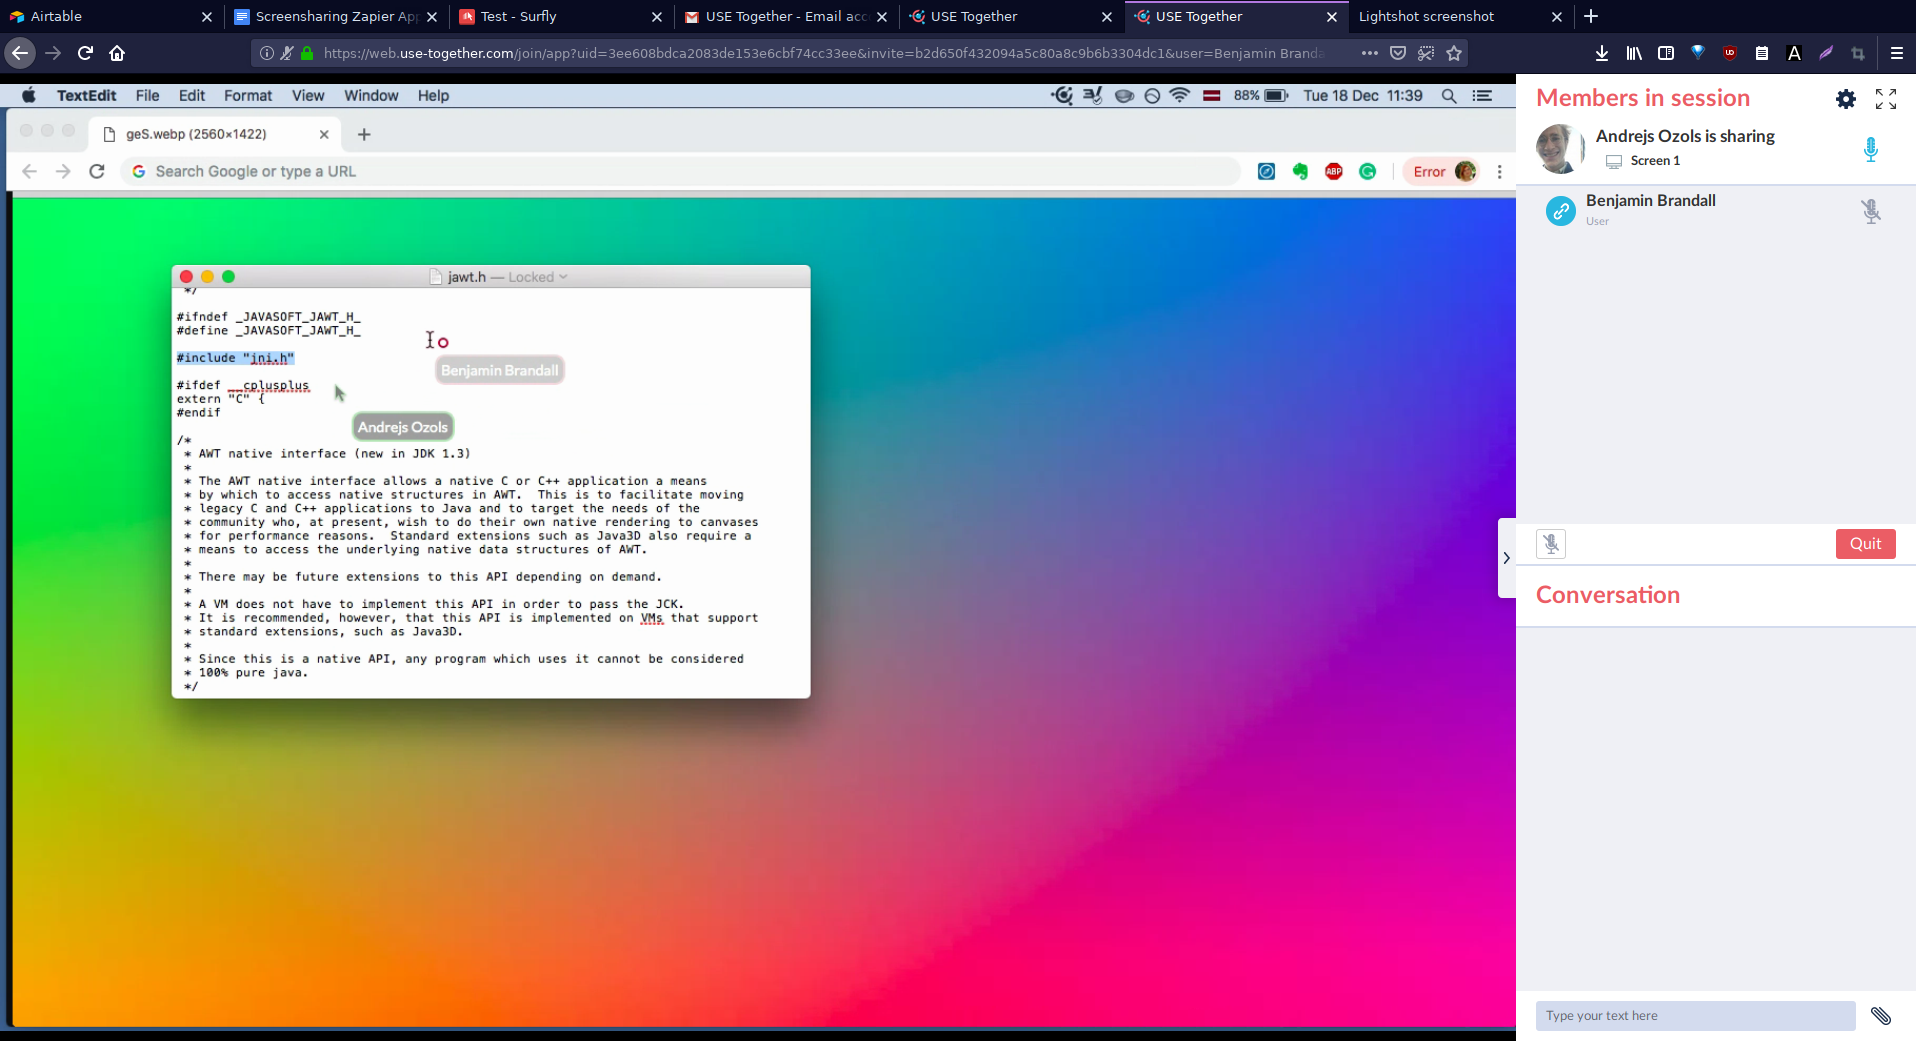The height and width of the screenshot is (1041, 1916).
Task: Open the Window menu in macOS bar
Action: point(371,96)
